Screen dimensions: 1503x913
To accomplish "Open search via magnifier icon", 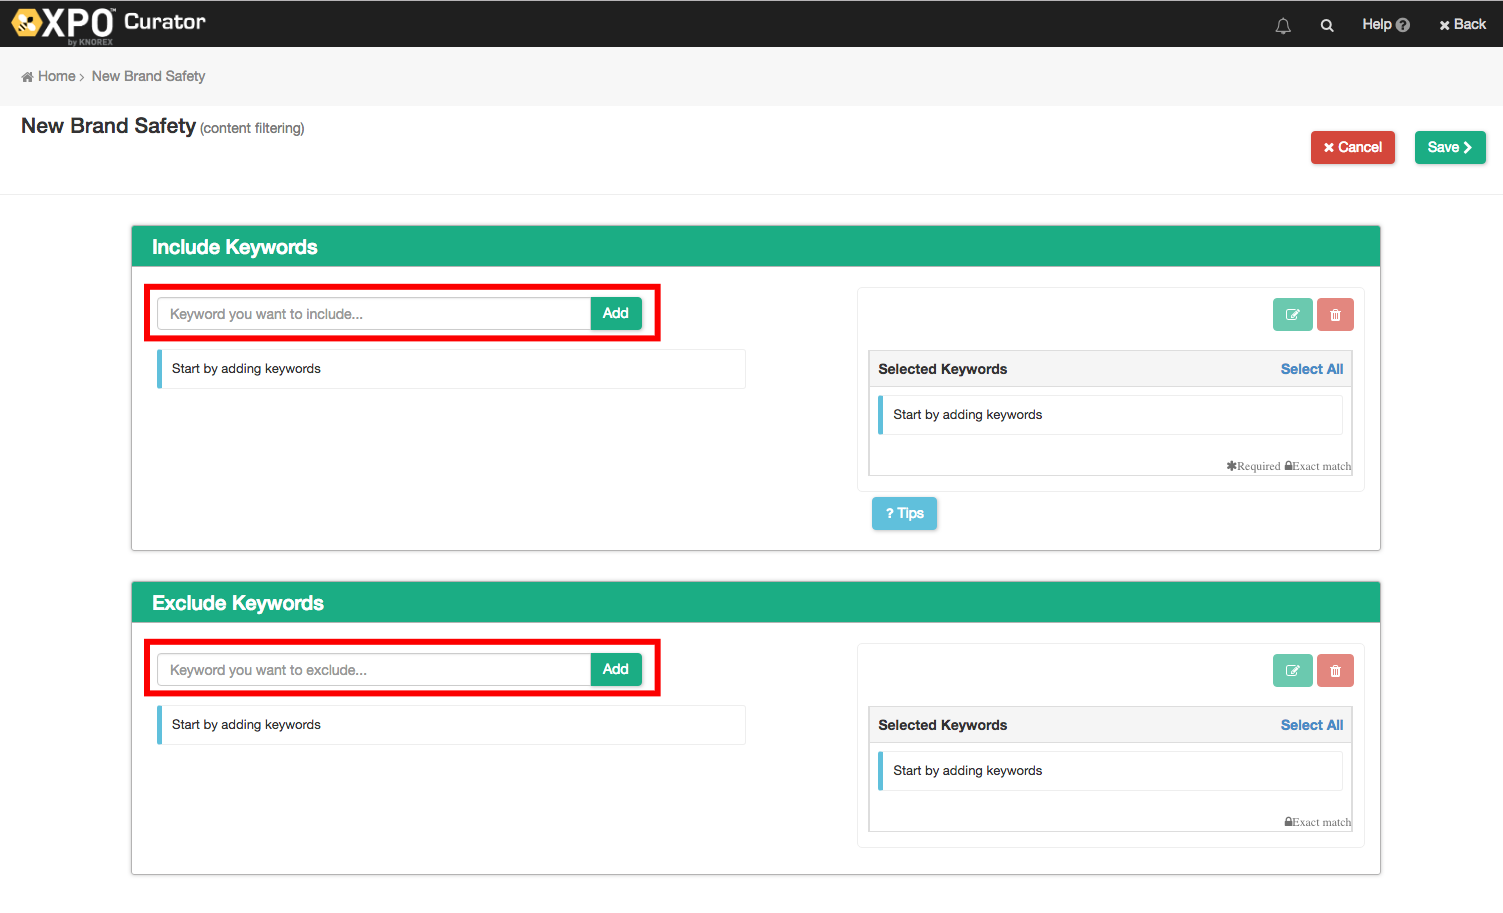I will tap(1327, 26).
